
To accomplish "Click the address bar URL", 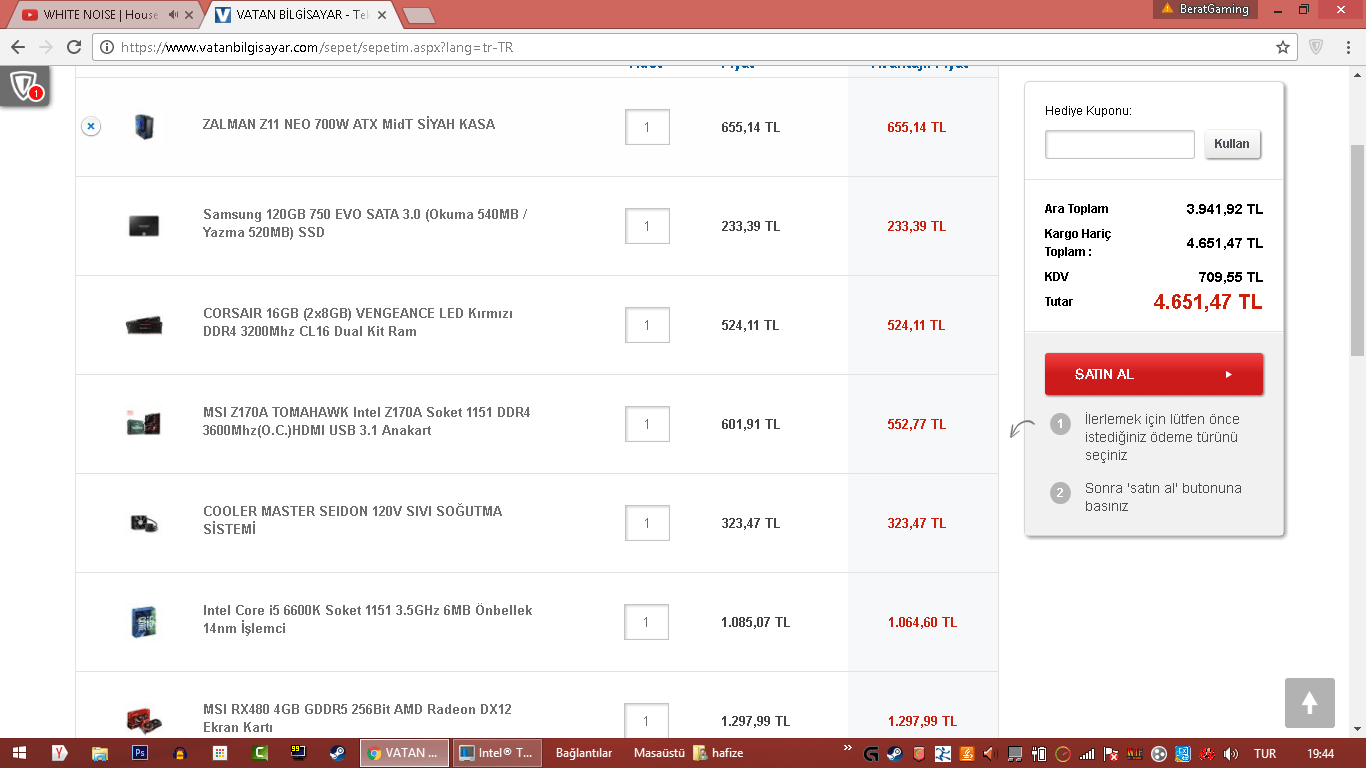I will [x=317, y=47].
